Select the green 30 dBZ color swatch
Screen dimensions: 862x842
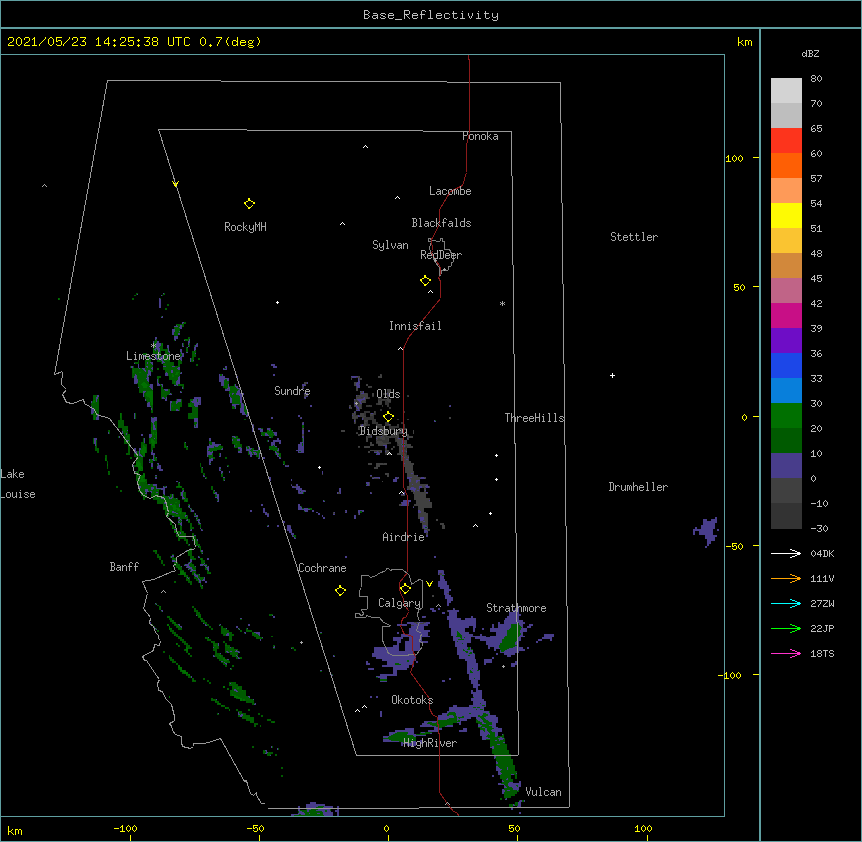[x=786, y=416]
